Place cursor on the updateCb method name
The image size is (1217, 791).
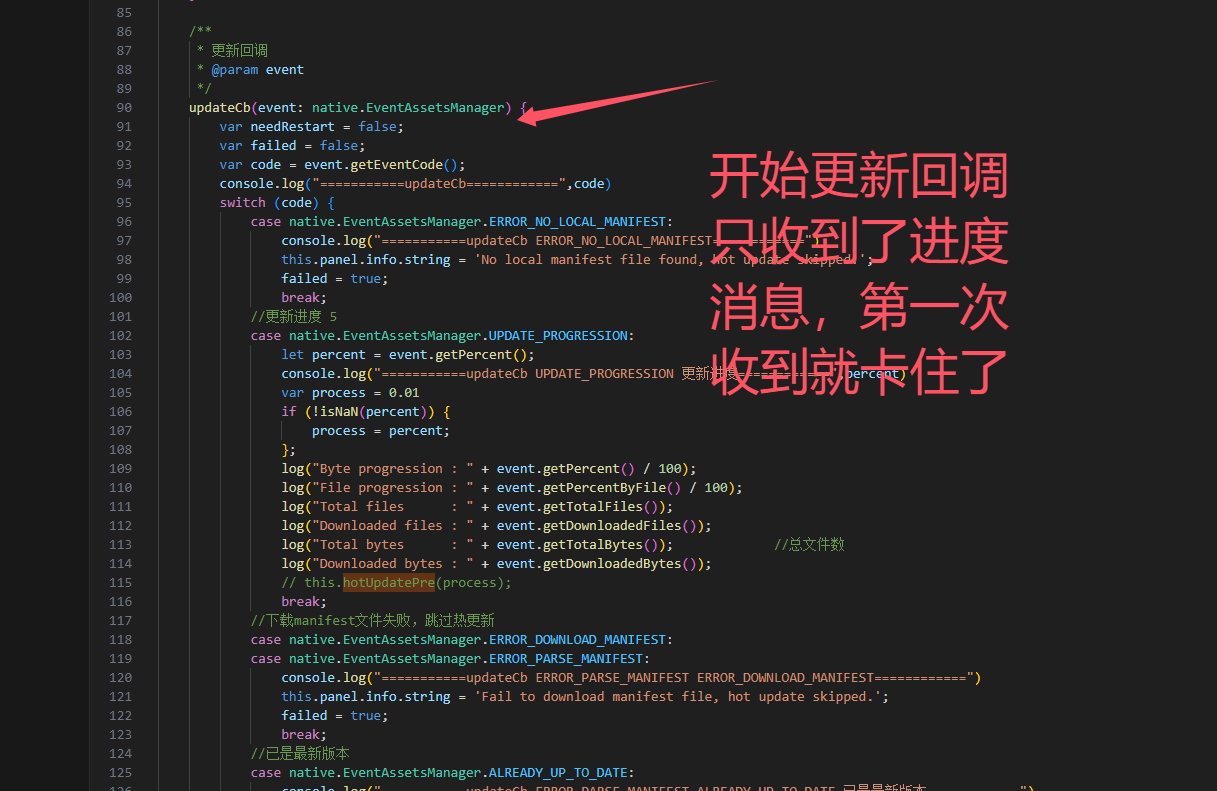pos(220,108)
